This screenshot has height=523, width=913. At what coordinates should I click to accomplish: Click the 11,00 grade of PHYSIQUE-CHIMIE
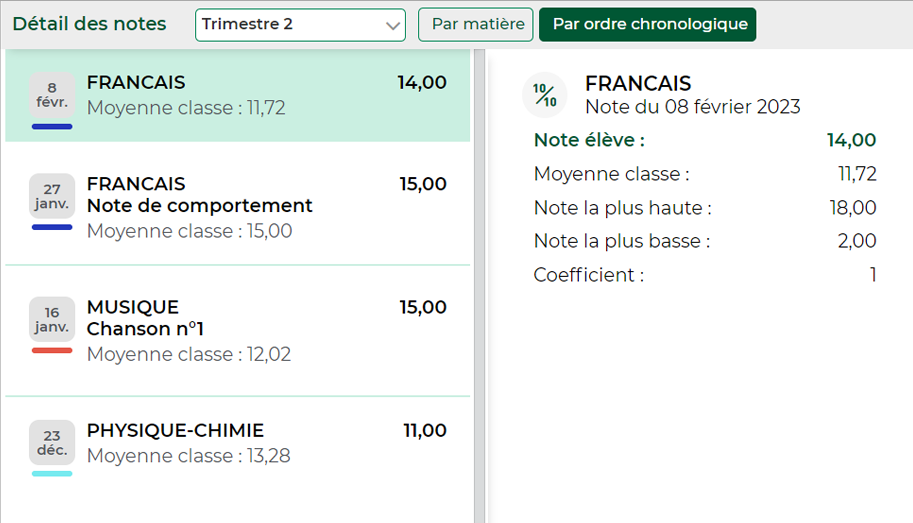coord(425,430)
